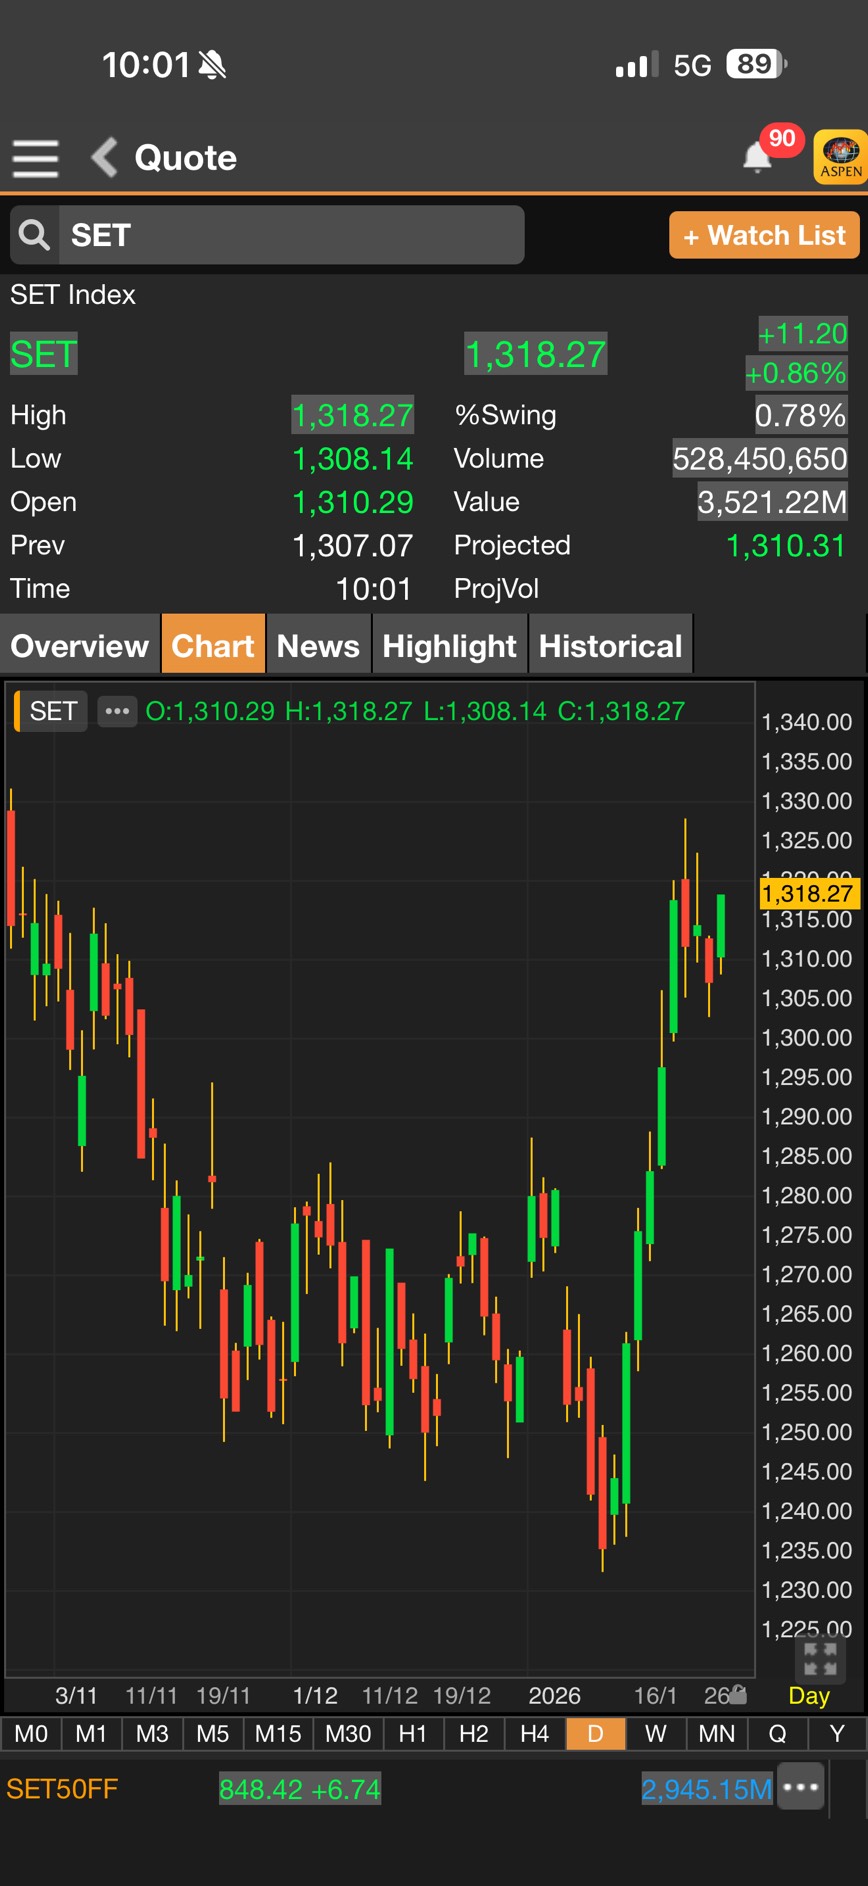Open SET50FF ticker more options
868x1886 pixels.
tap(801, 1788)
